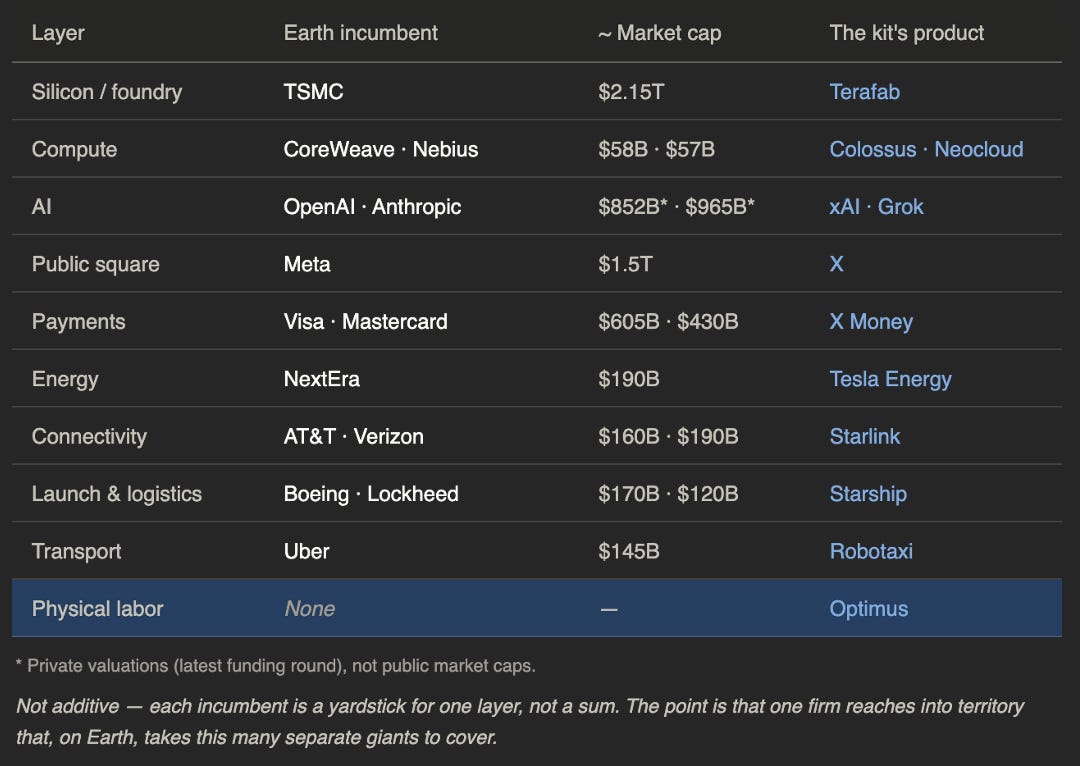Select the Energy layer cell
Screen dimensions: 1080x766
(65, 380)
